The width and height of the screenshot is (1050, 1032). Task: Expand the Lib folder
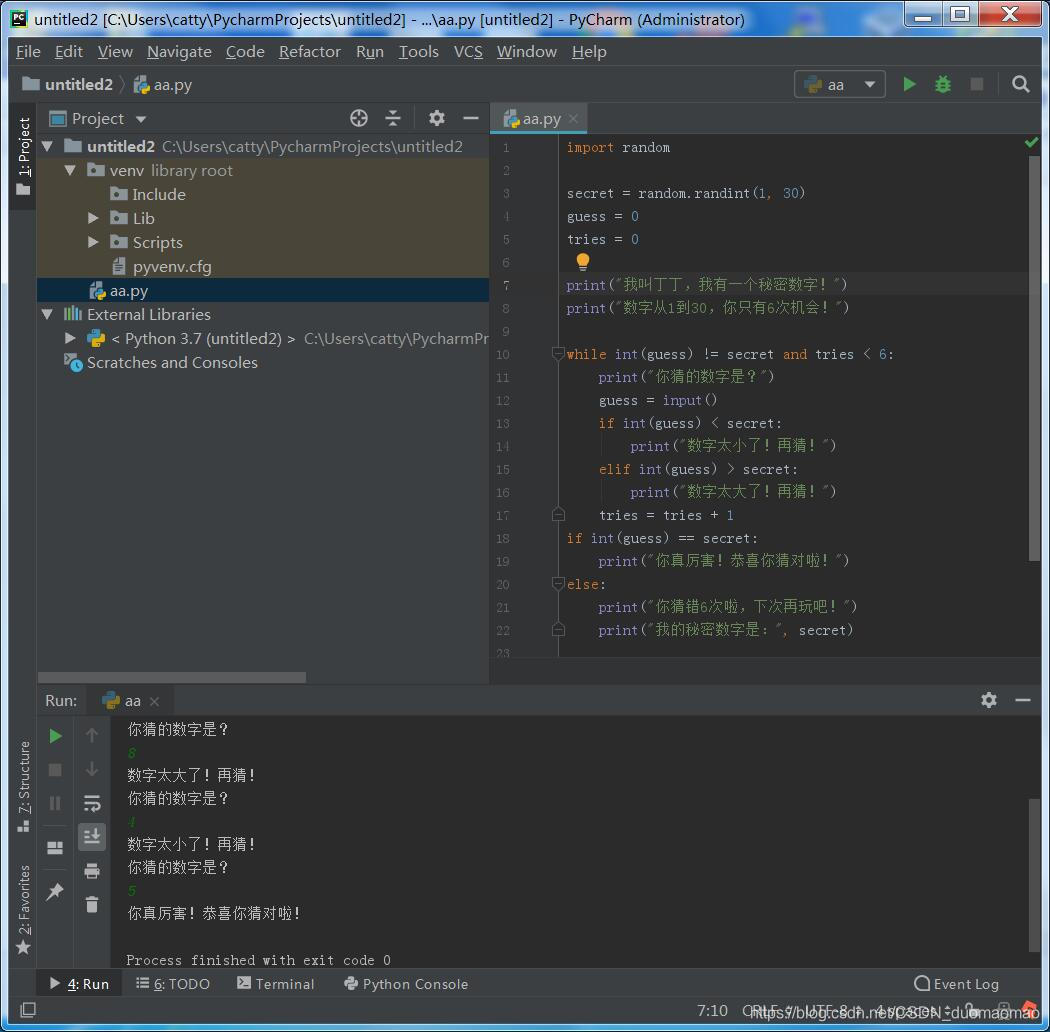click(93, 218)
